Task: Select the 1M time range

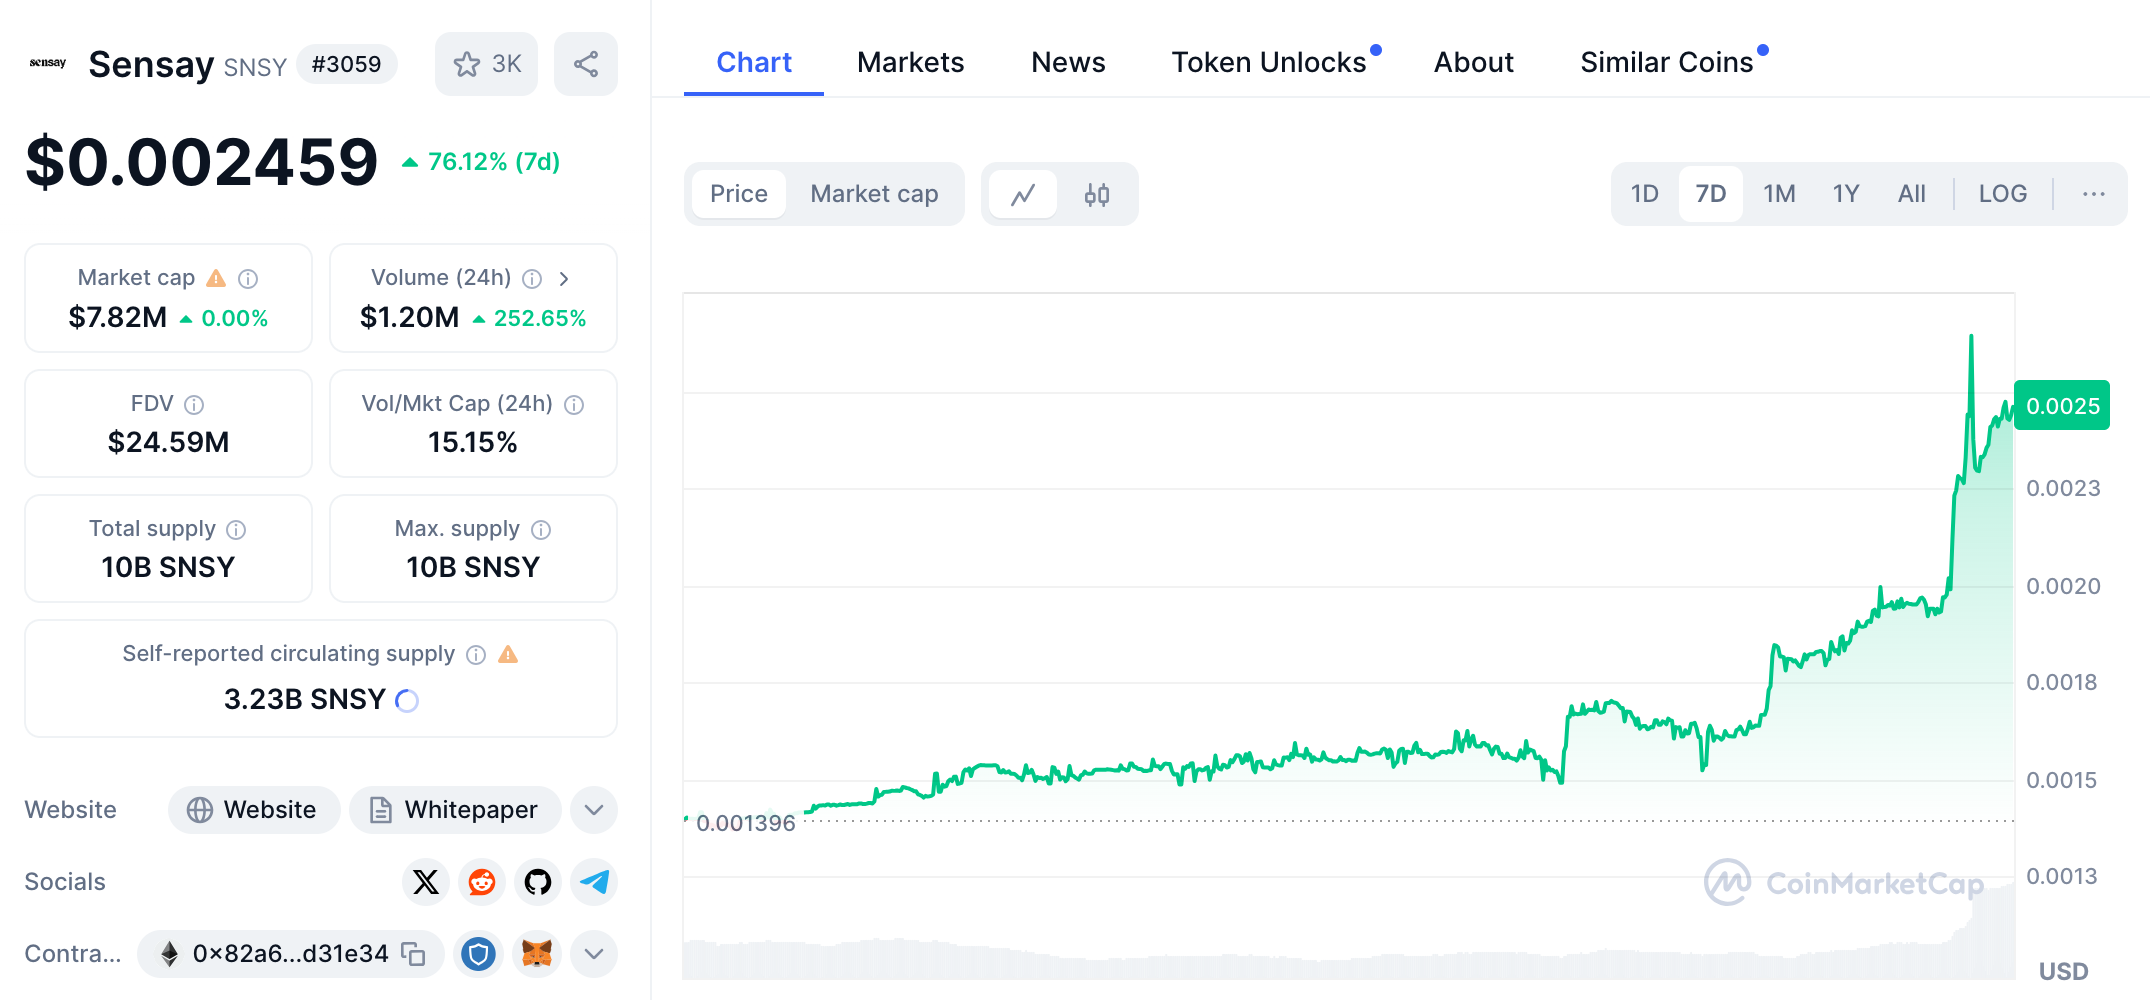Action: coord(1779,194)
